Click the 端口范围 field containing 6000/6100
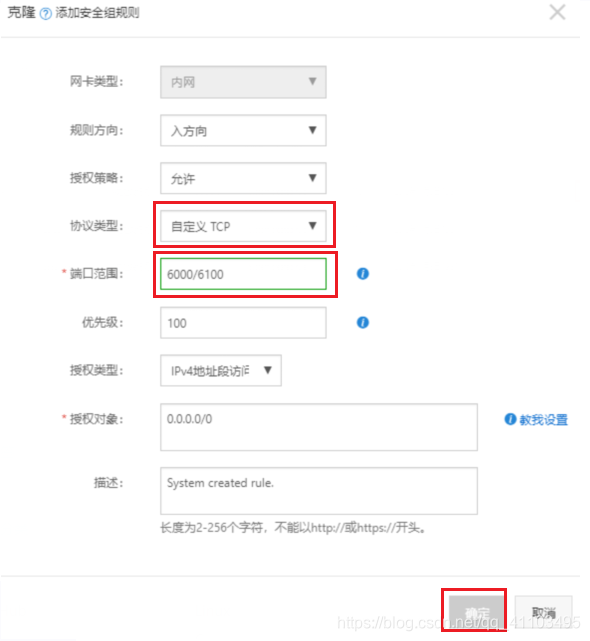The width and height of the screenshot is (590, 641). tap(243, 274)
